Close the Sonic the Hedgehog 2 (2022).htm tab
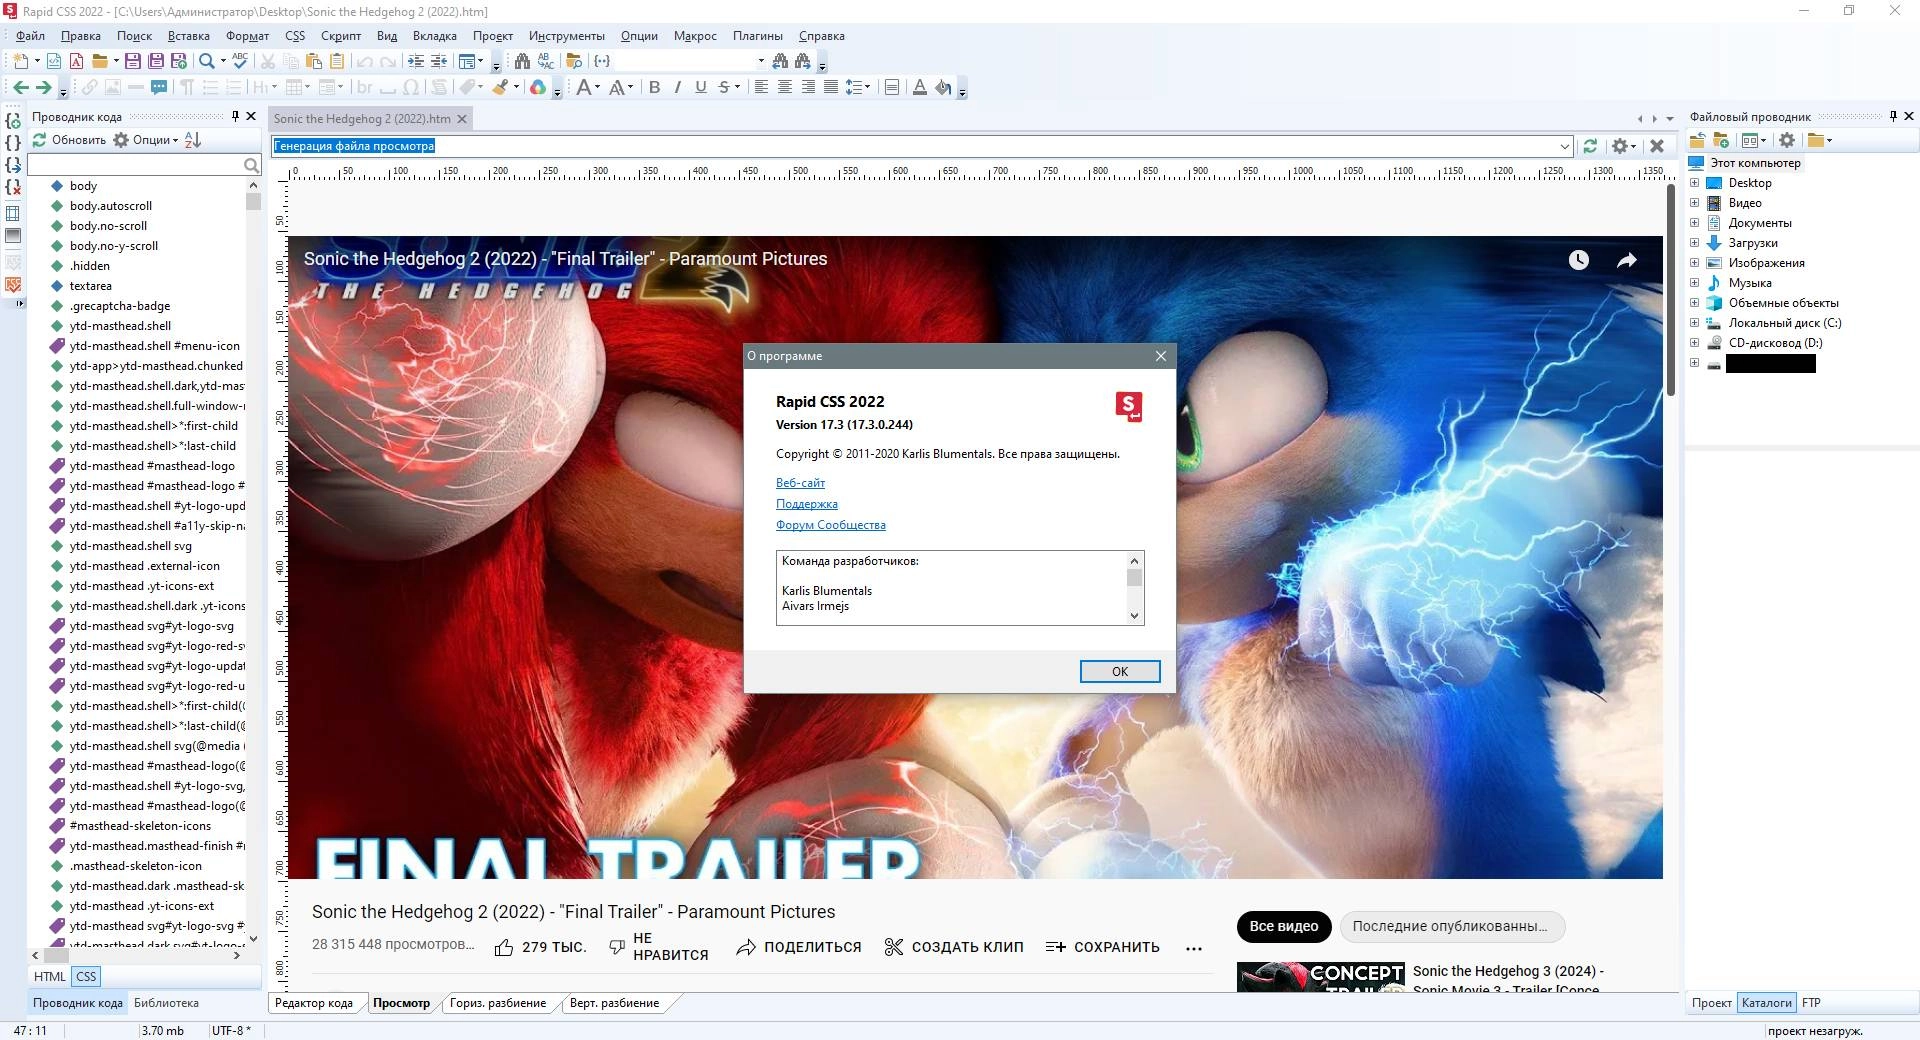Viewport: 1920px width, 1040px height. coord(462,119)
